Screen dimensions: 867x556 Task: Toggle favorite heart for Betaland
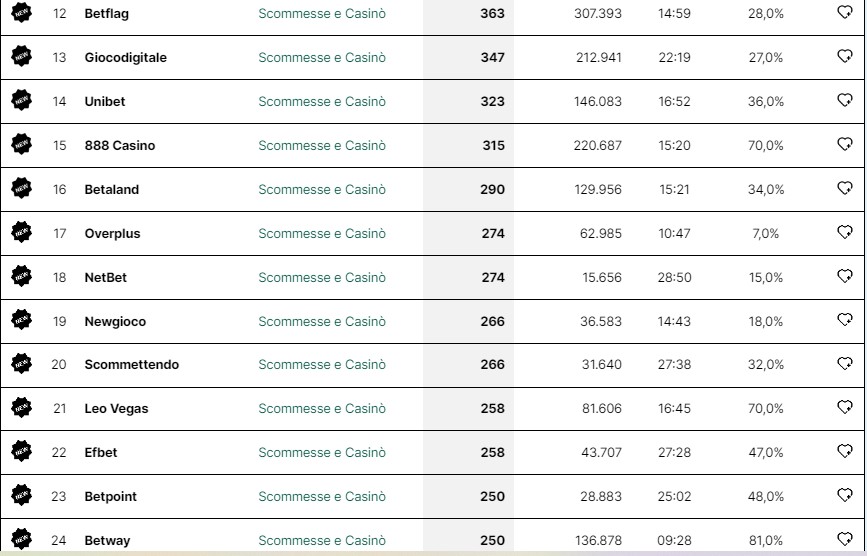[844, 188]
